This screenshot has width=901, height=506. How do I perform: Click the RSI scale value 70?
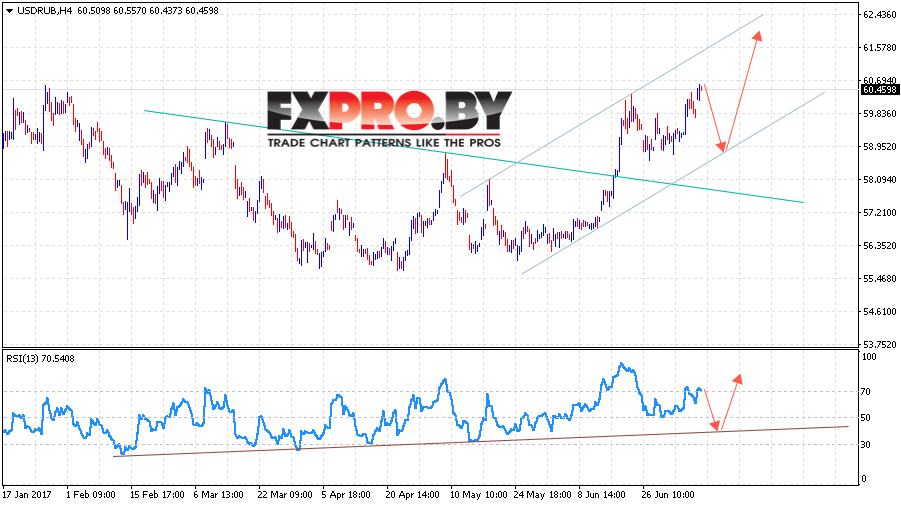[x=867, y=392]
